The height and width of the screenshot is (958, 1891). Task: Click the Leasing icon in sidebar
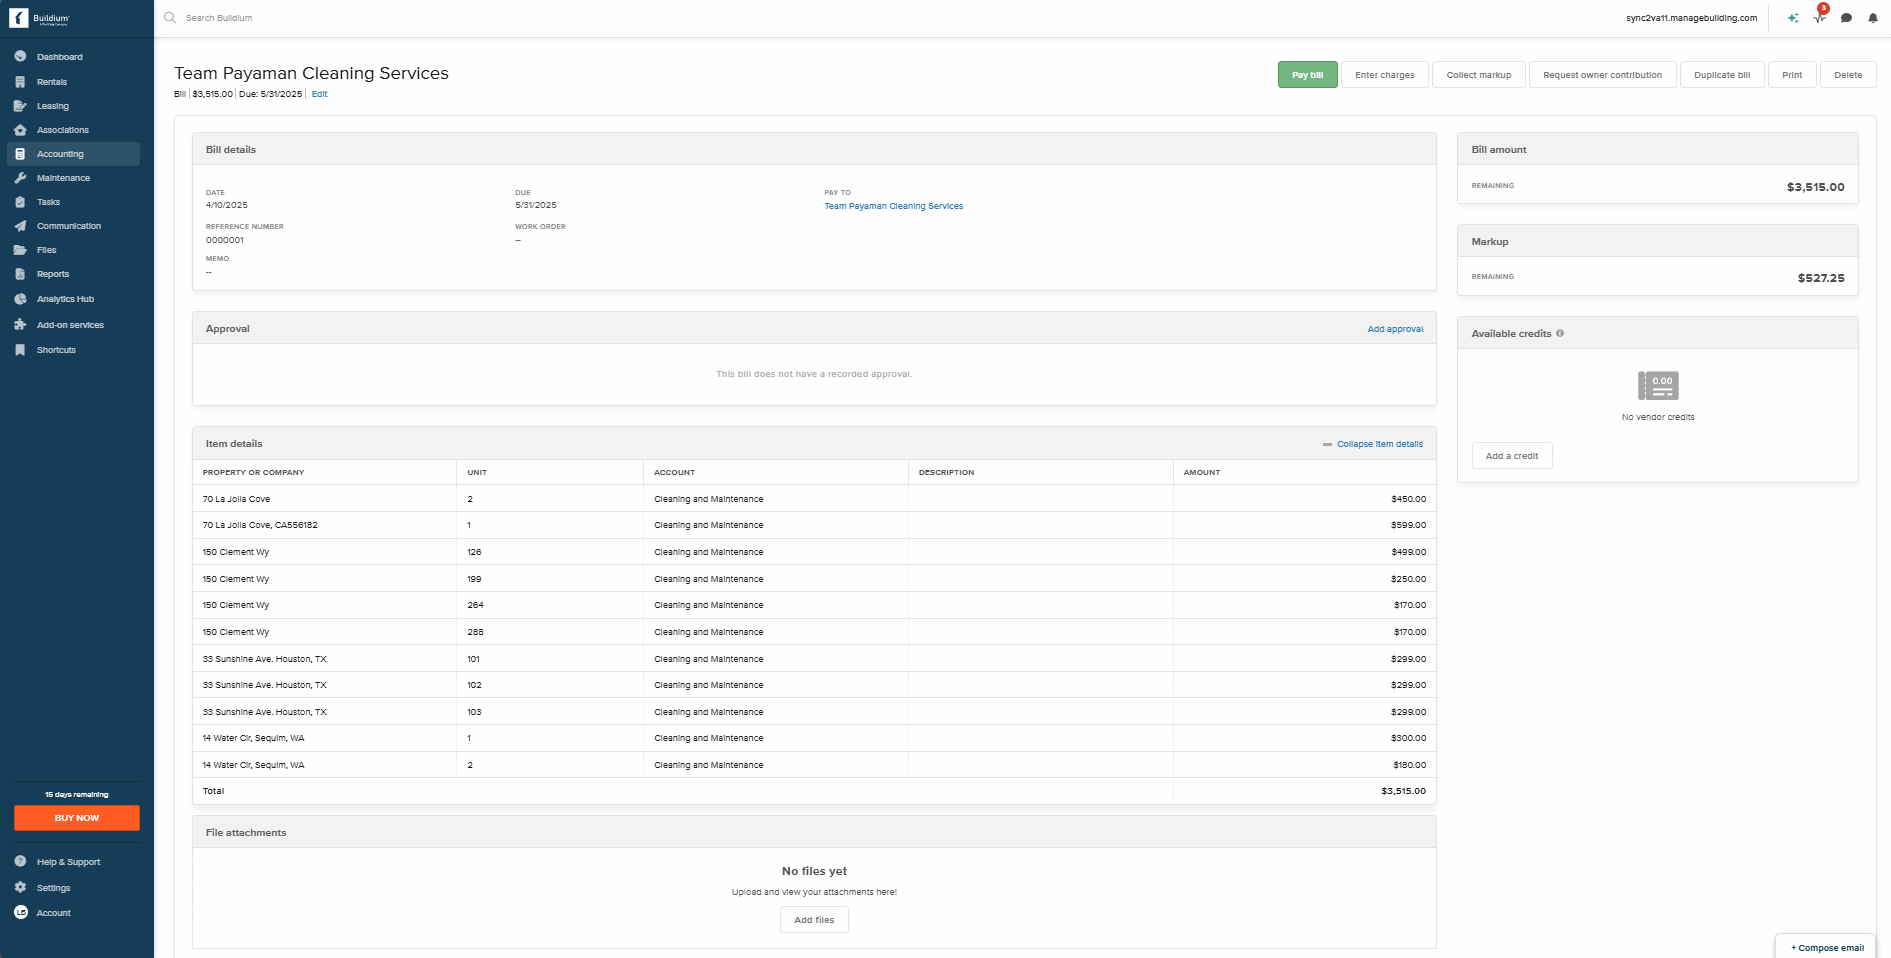[x=20, y=106]
